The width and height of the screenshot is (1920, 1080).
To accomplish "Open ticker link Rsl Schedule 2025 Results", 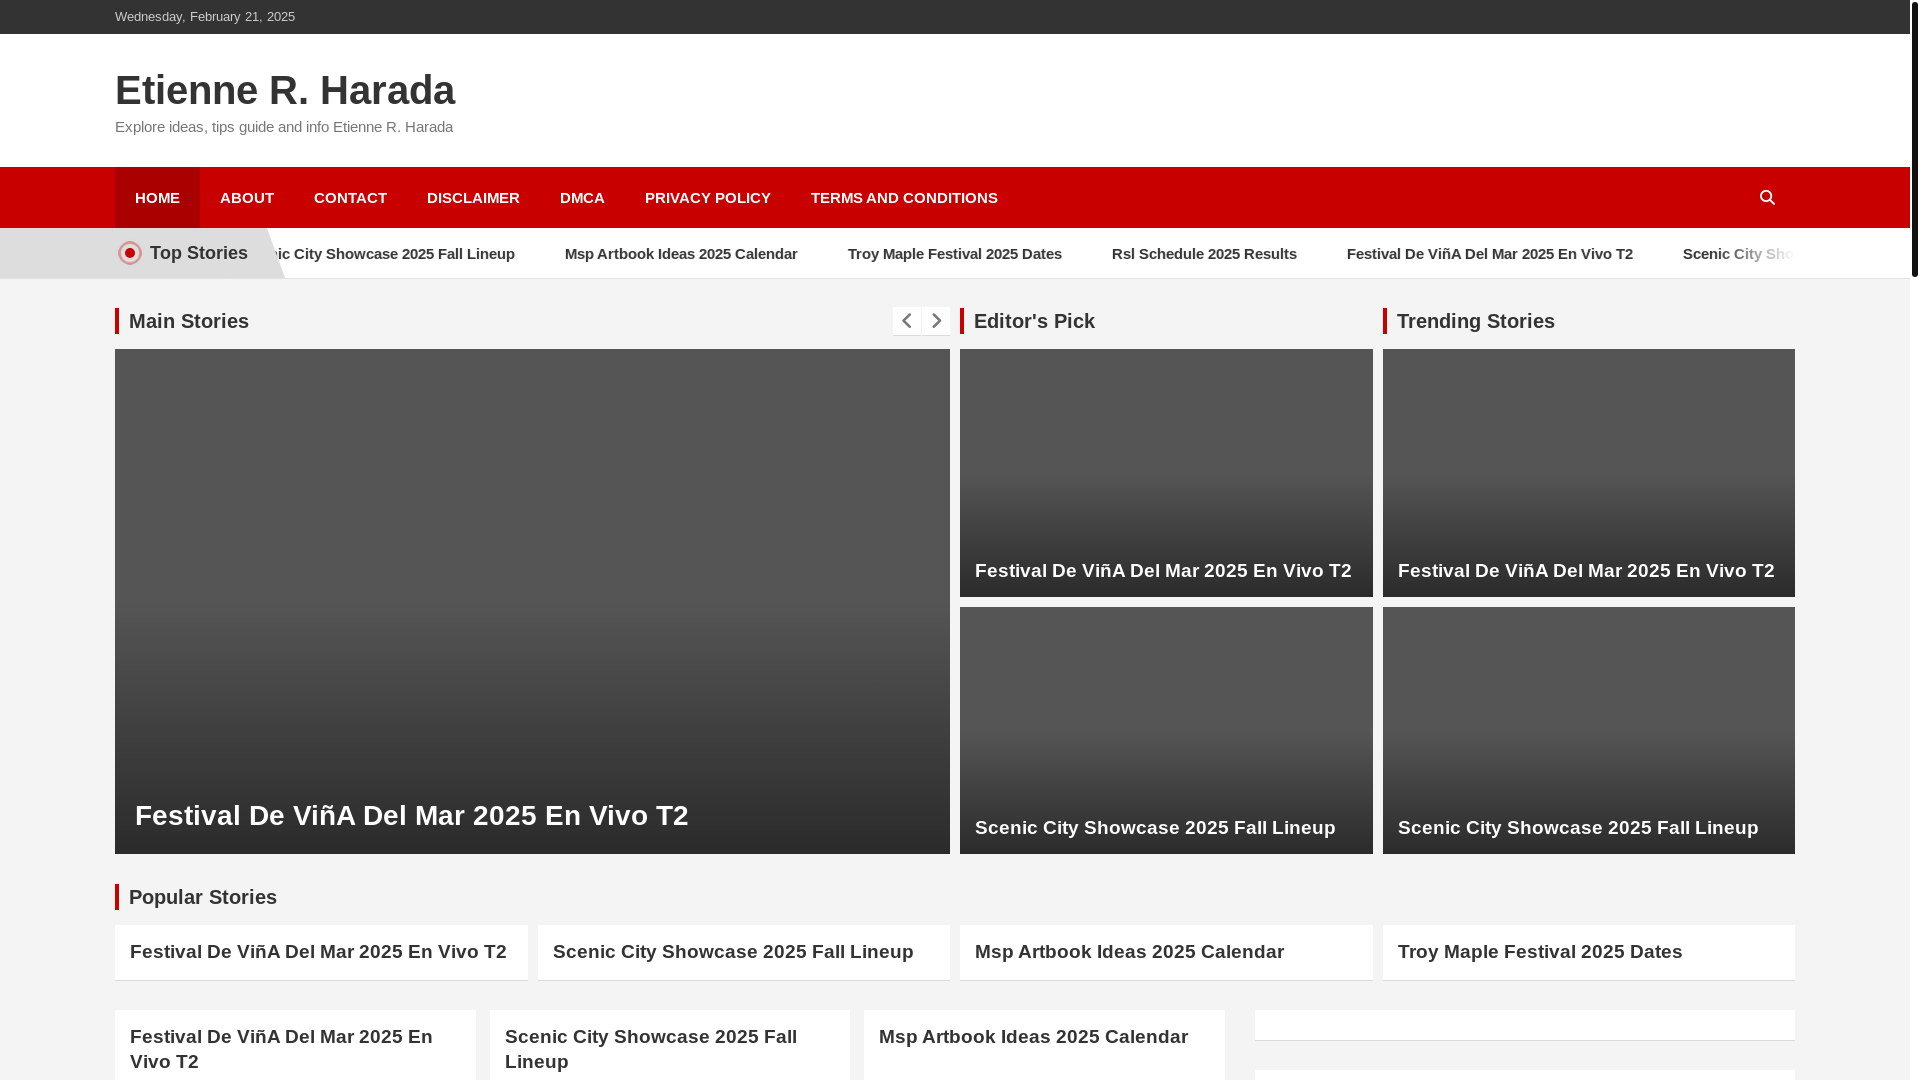I will [1204, 254].
